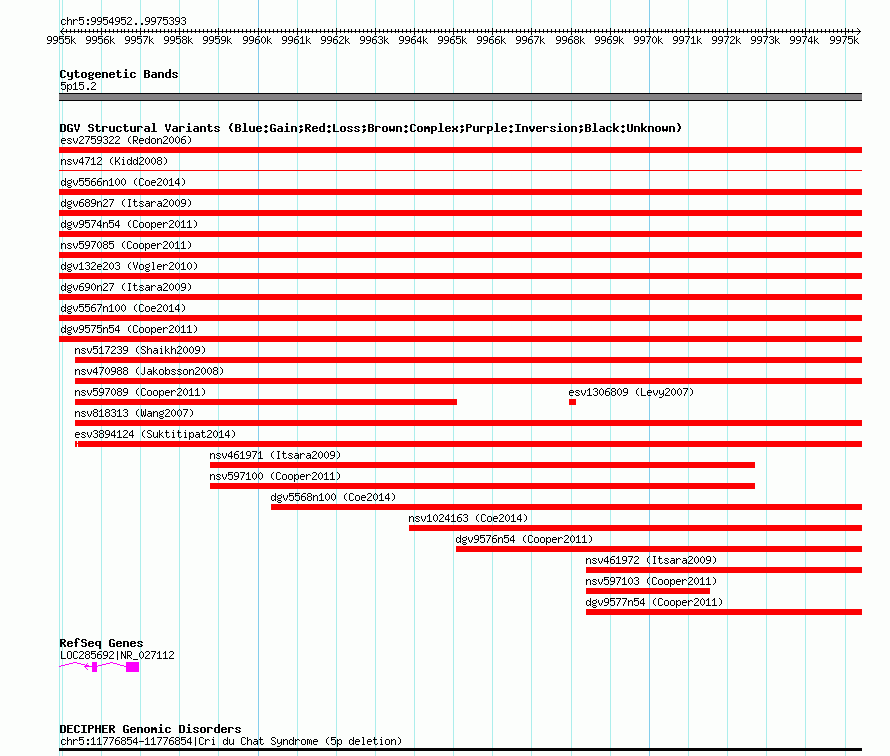Screen dimensions: 890x756
Task: Open gene LOC285692|NR_027112 label
Action: (x=117, y=656)
